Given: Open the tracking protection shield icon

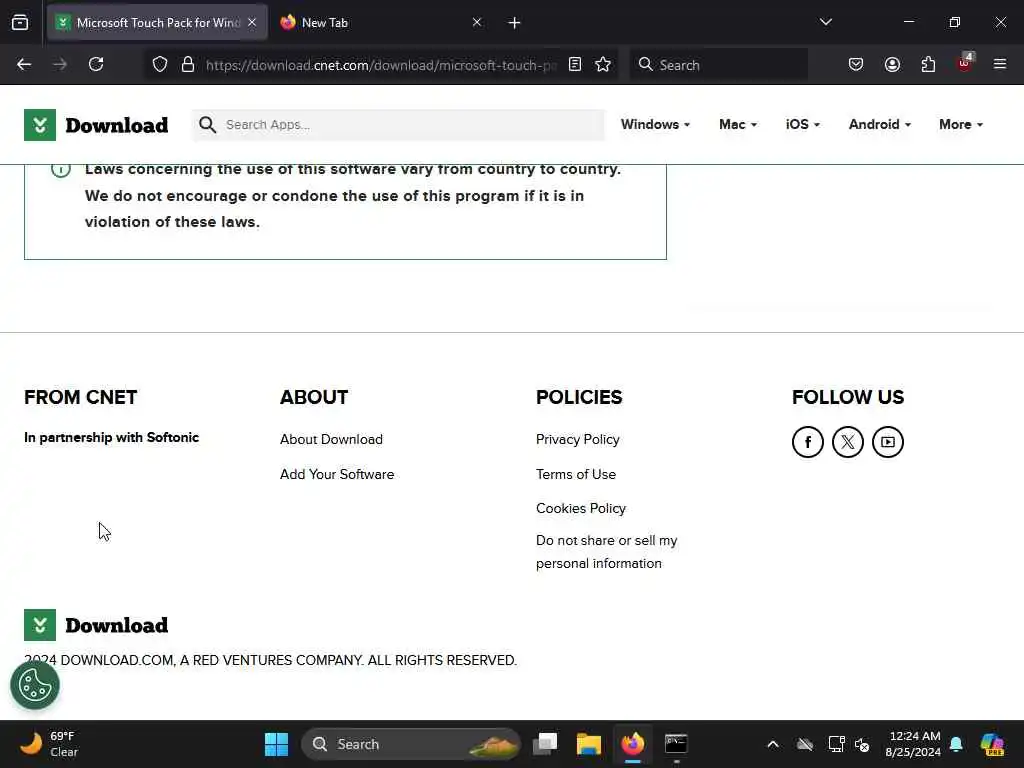Looking at the screenshot, I should coord(160,65).
